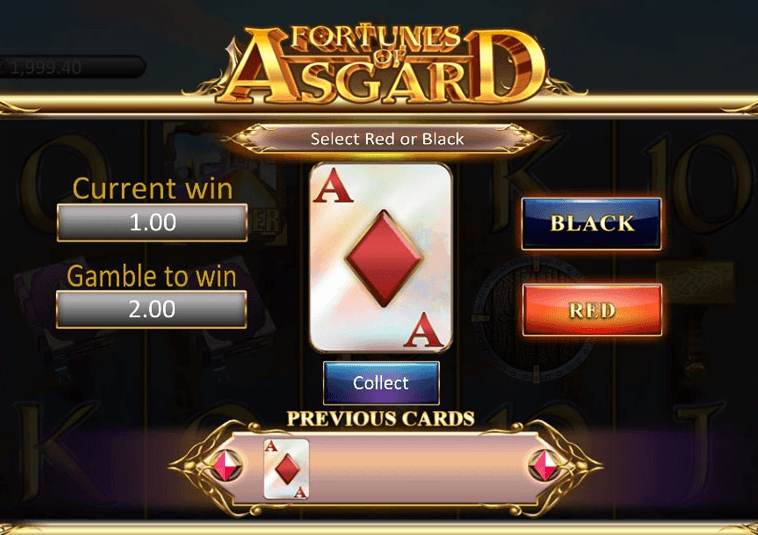Click the Collect button
The image size is (758, 535).
381,383
